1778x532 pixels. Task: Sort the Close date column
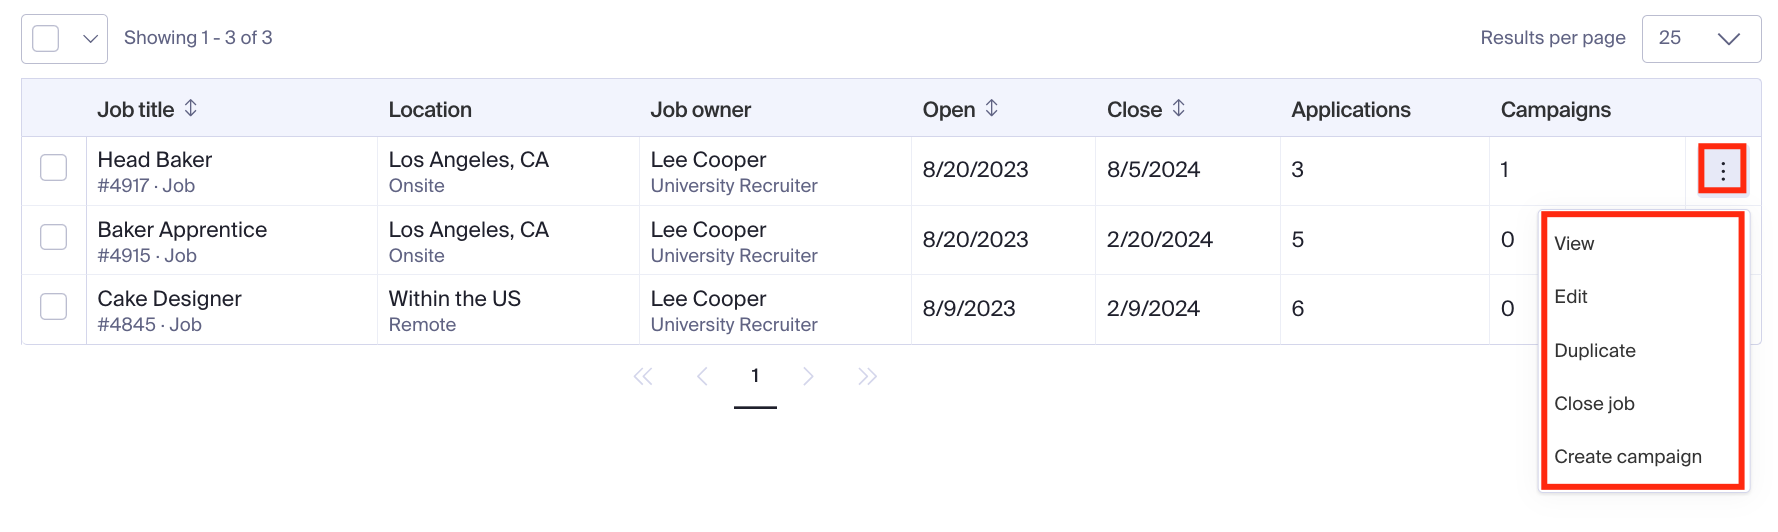(1179, 108)
